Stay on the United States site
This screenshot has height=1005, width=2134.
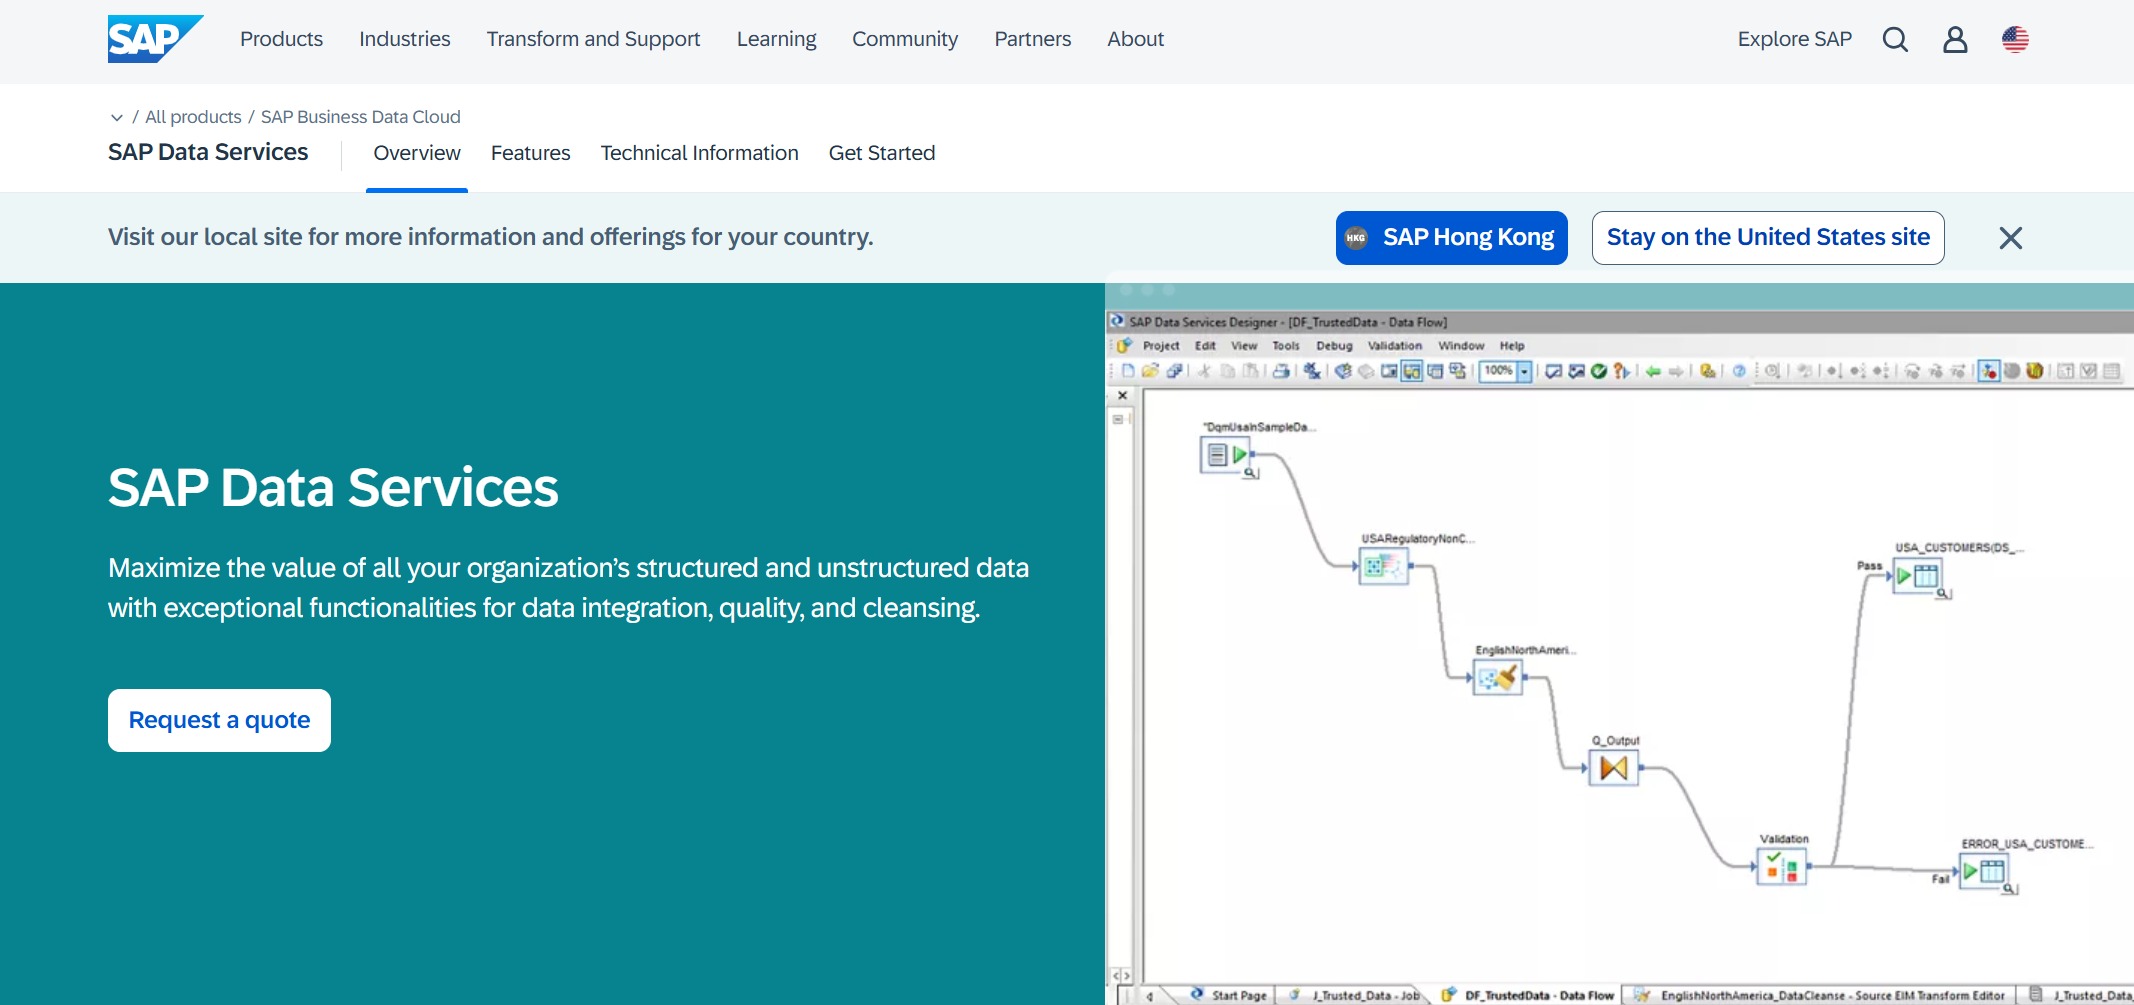1767,237
